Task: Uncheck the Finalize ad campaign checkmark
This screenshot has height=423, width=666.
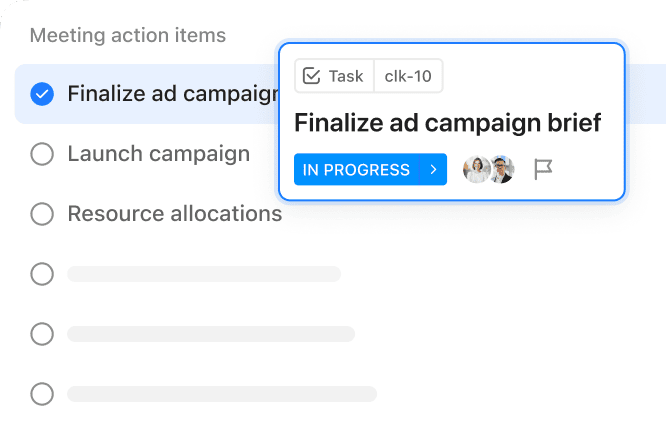Action: [42, 94]
